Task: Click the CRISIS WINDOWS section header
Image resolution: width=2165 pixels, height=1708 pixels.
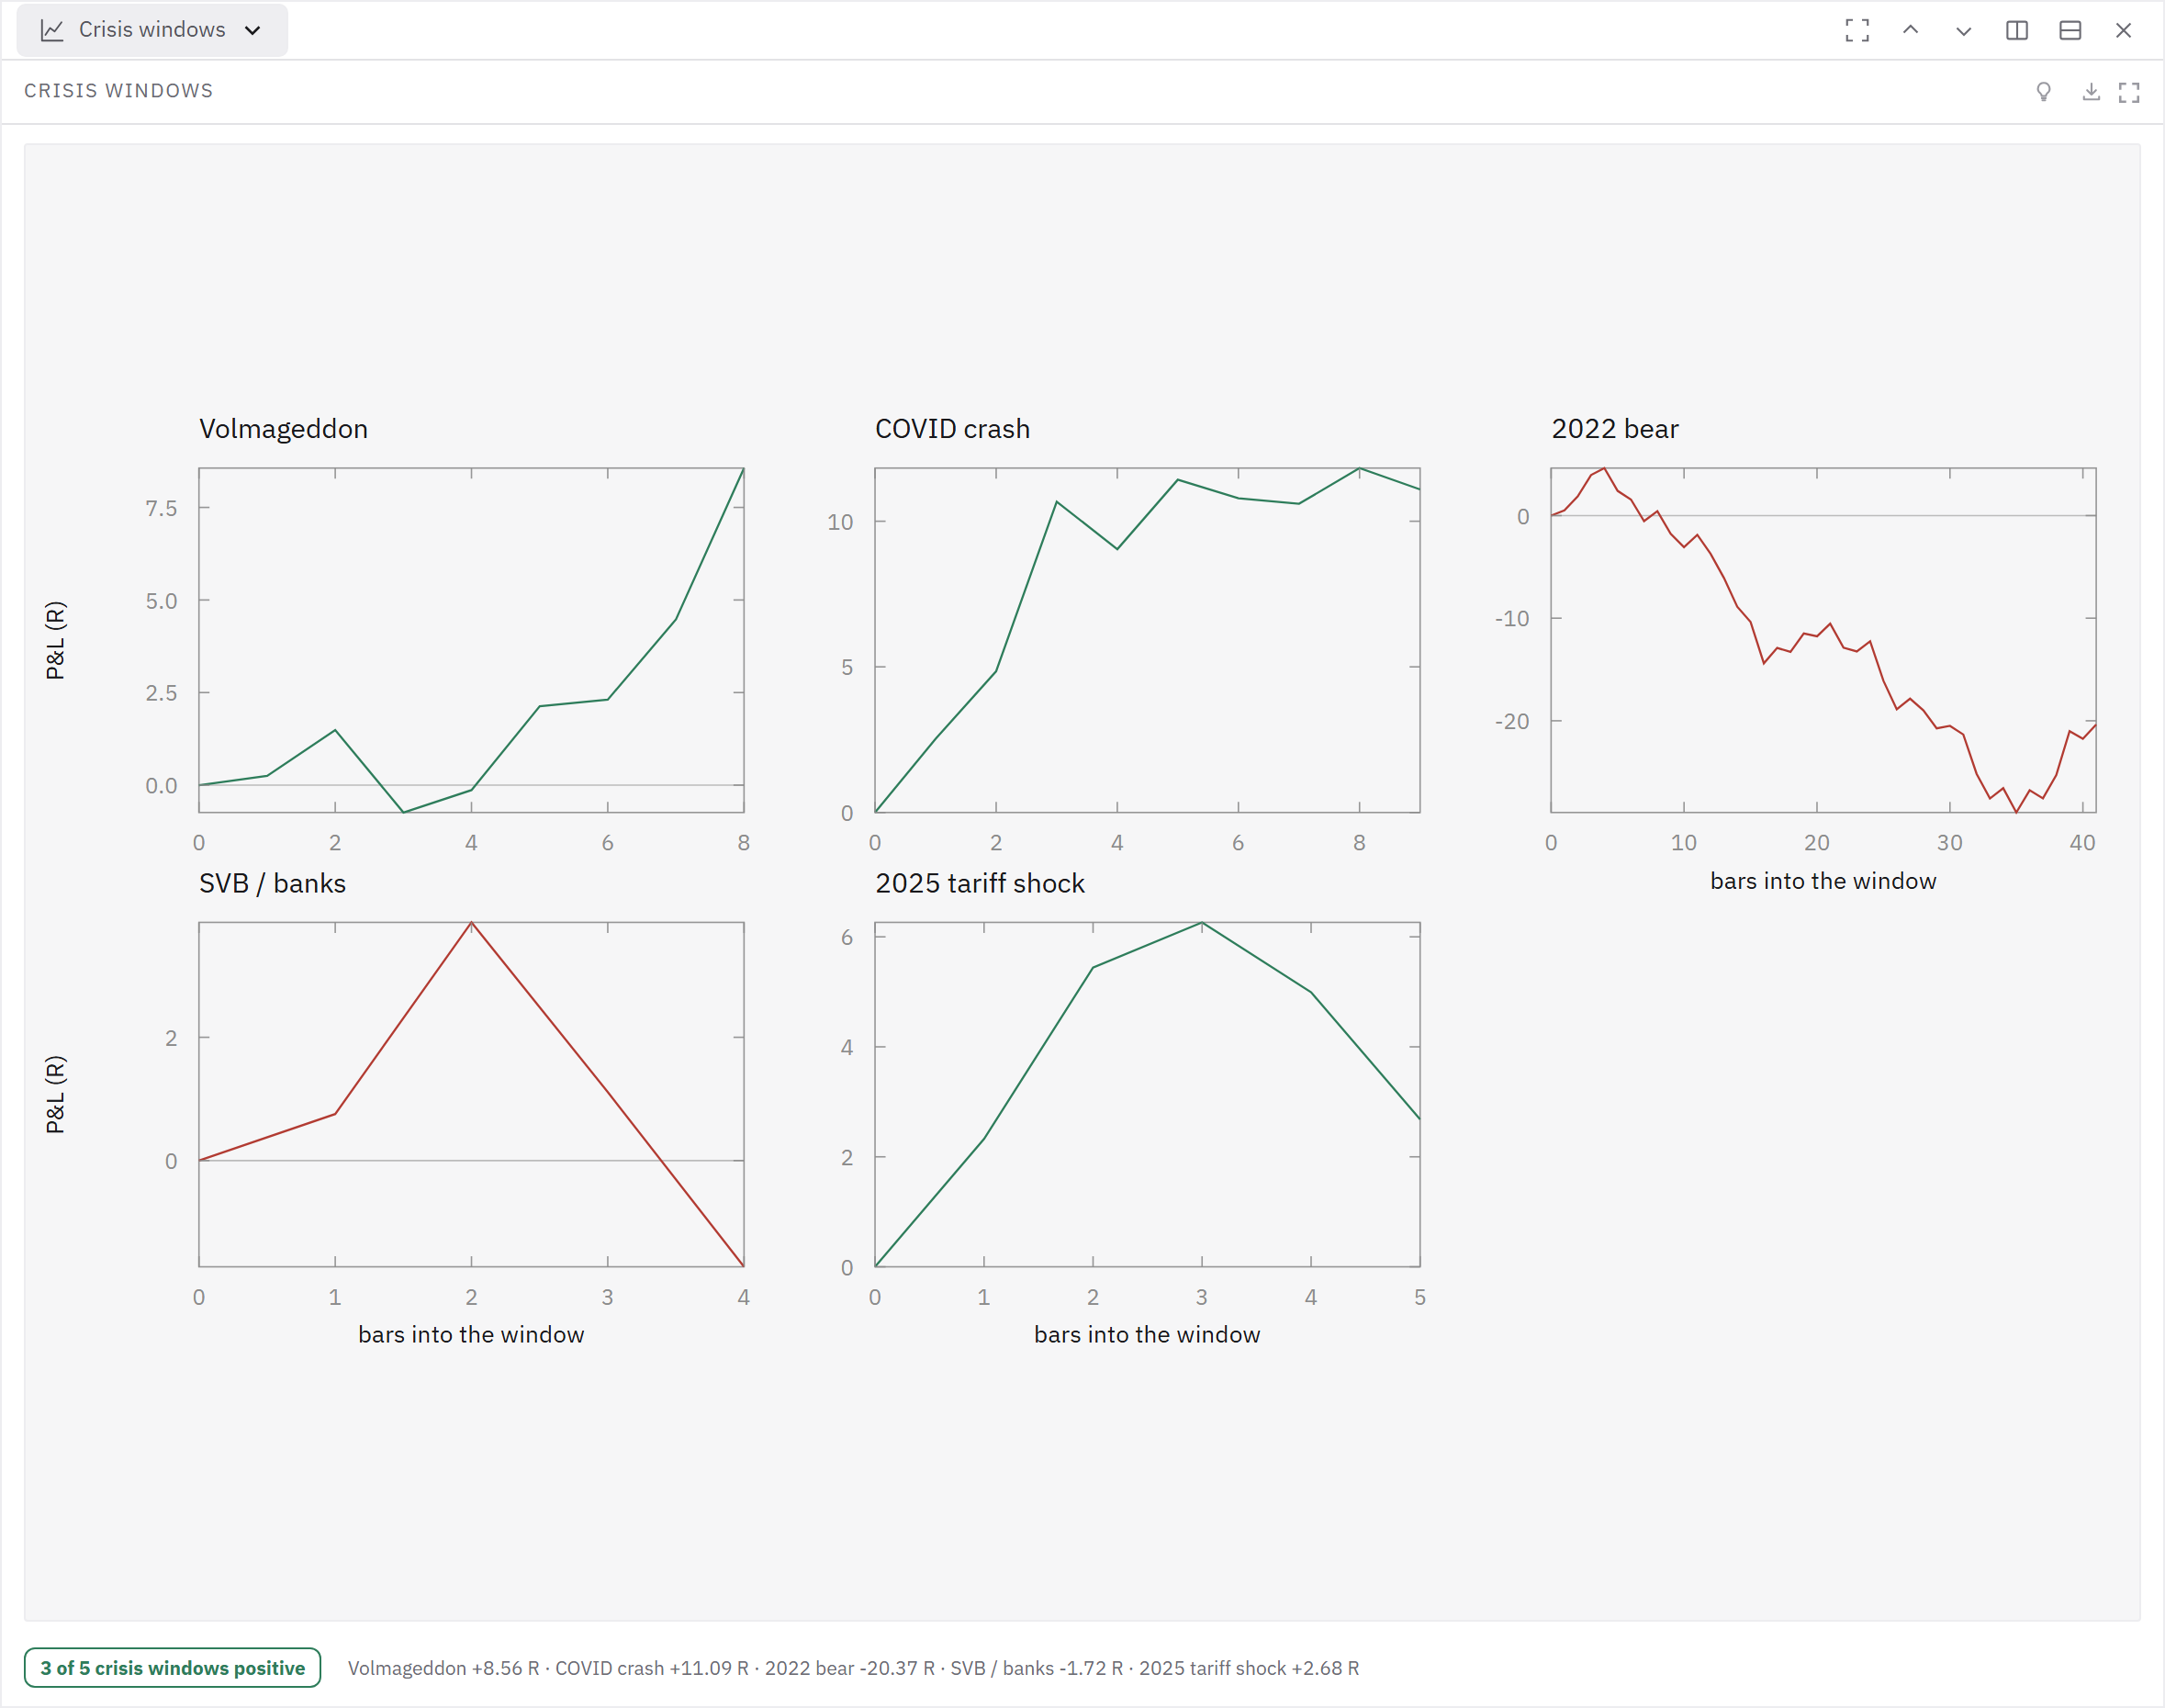Action: [119, 91]
